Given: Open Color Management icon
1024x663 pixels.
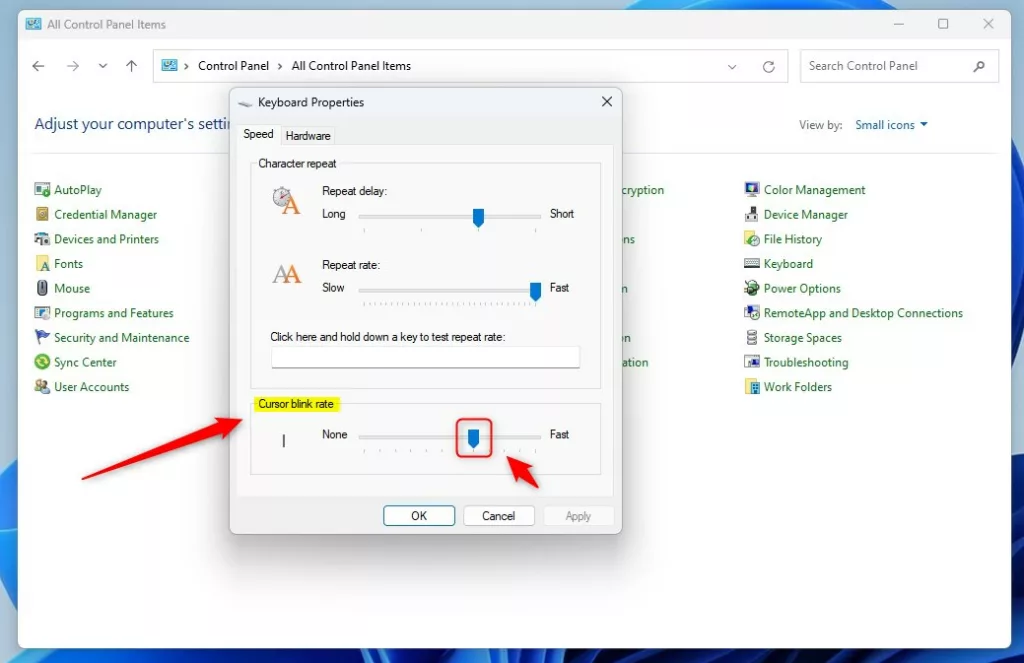Looking at the screenshot, I should 752,190.
